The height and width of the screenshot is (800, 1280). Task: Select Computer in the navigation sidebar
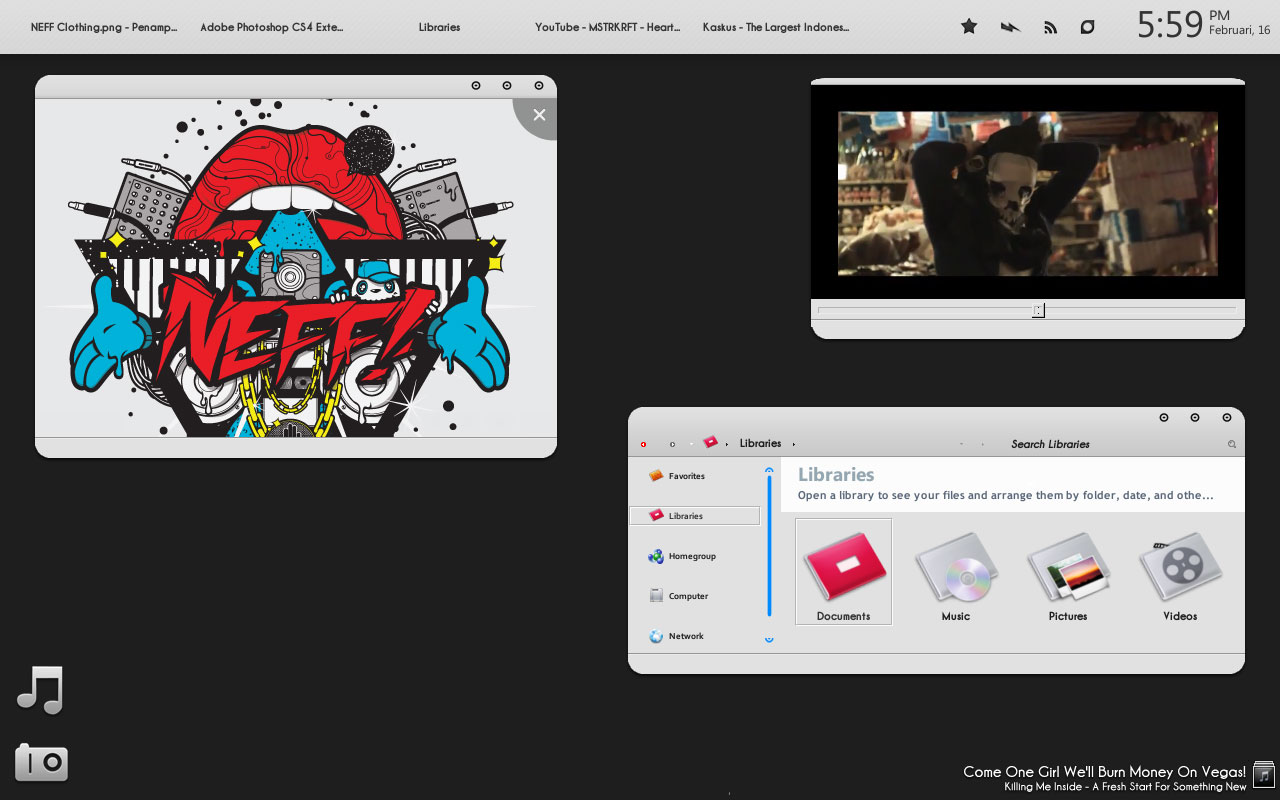[x=678, y=596]
